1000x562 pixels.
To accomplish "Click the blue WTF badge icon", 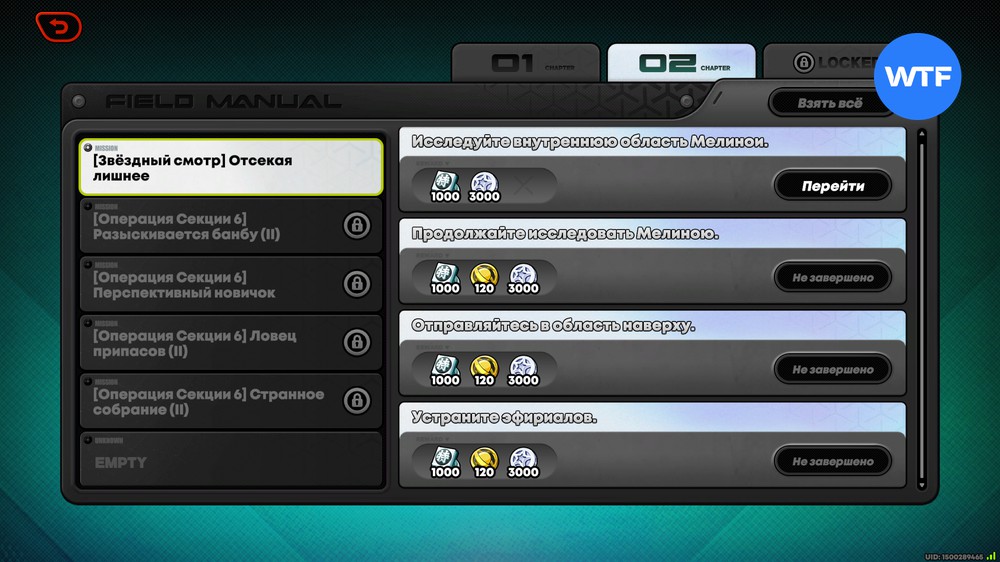I will [x=917, y=77].
